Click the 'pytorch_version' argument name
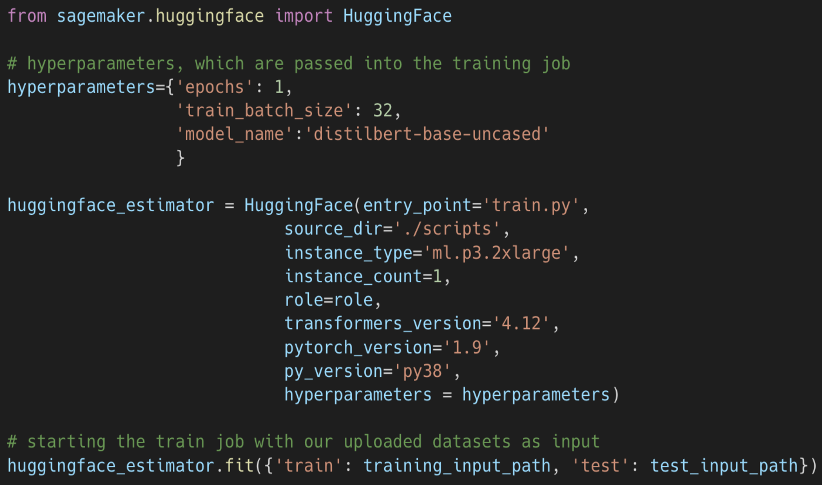The width and height of the screenshot is (822, 485). pos(358,348)
